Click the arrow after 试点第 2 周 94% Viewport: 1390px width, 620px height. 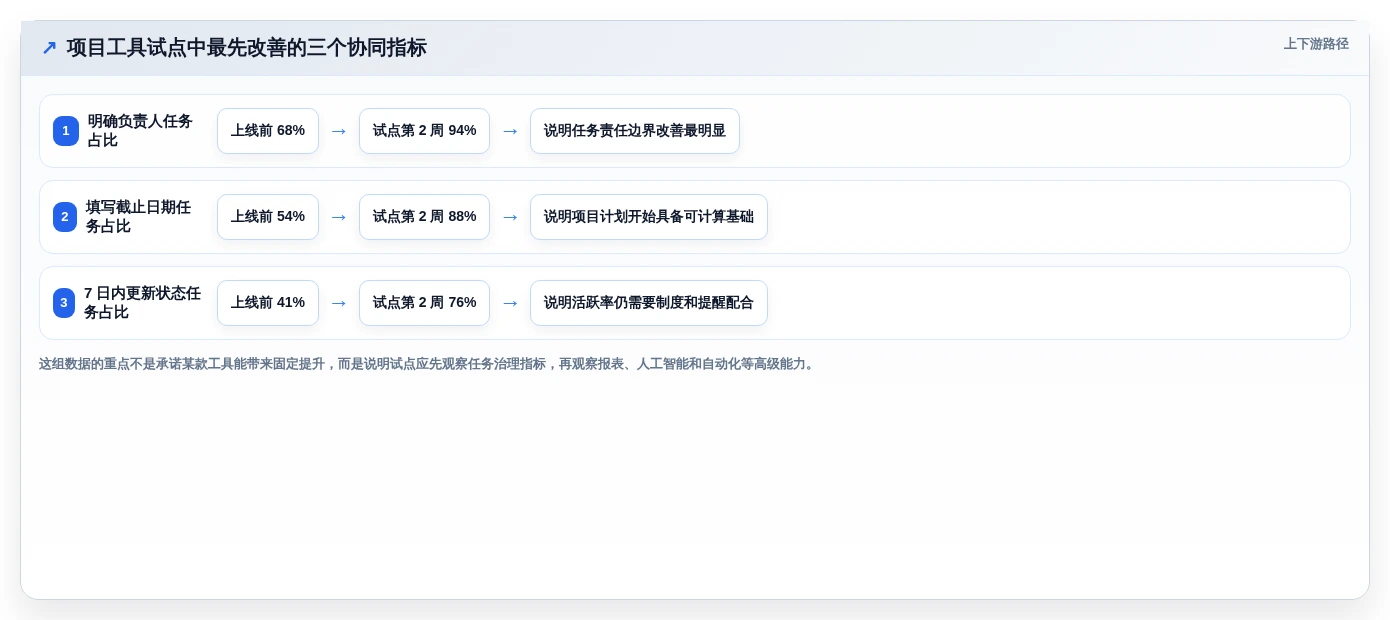(510, 131)
